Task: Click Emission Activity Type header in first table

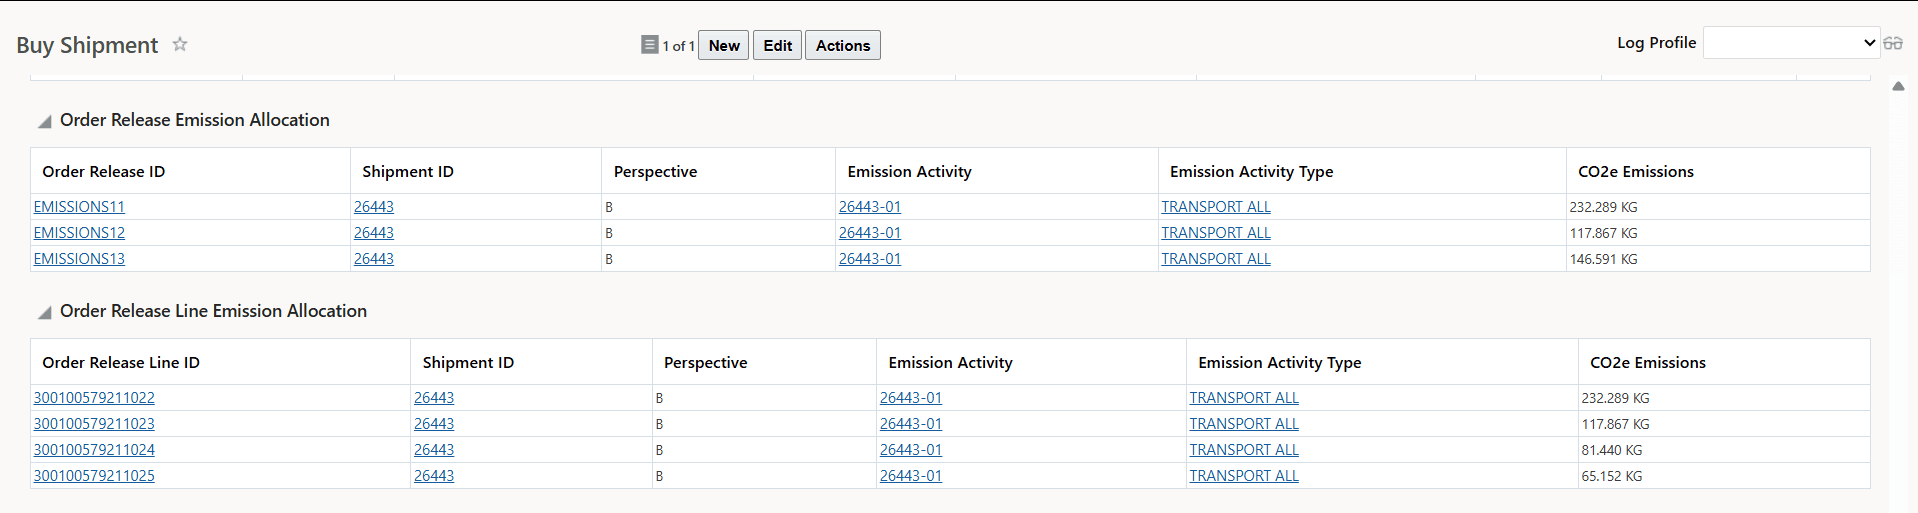Action: [1251, 172]
